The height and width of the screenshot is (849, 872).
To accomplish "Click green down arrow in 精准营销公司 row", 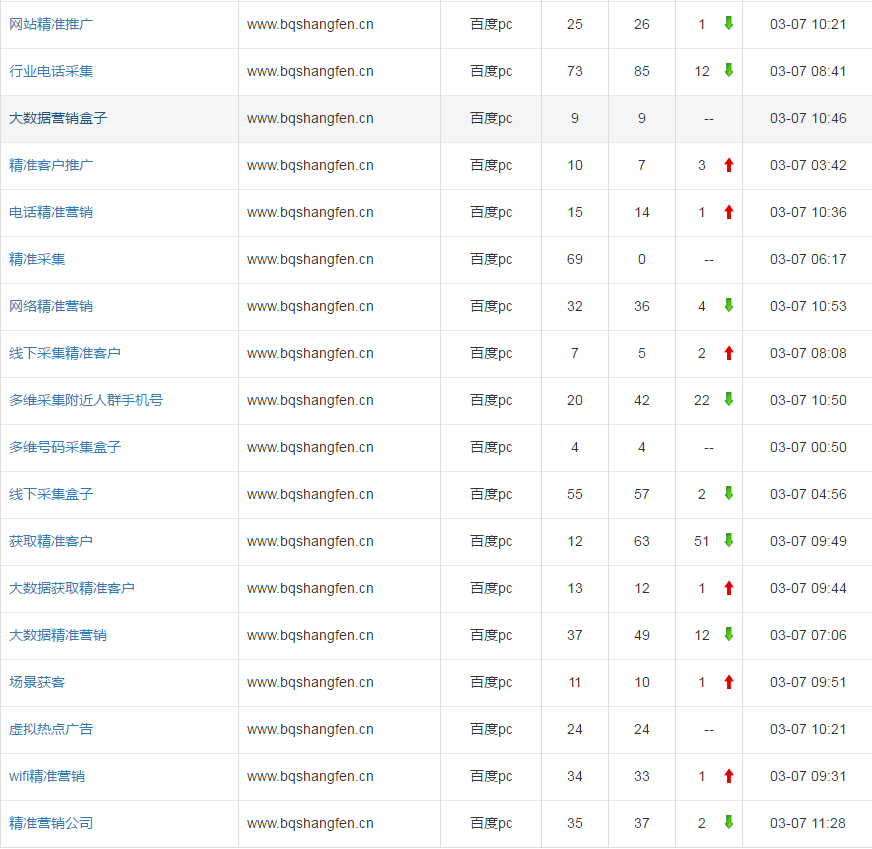I will [x=729, y=822].
